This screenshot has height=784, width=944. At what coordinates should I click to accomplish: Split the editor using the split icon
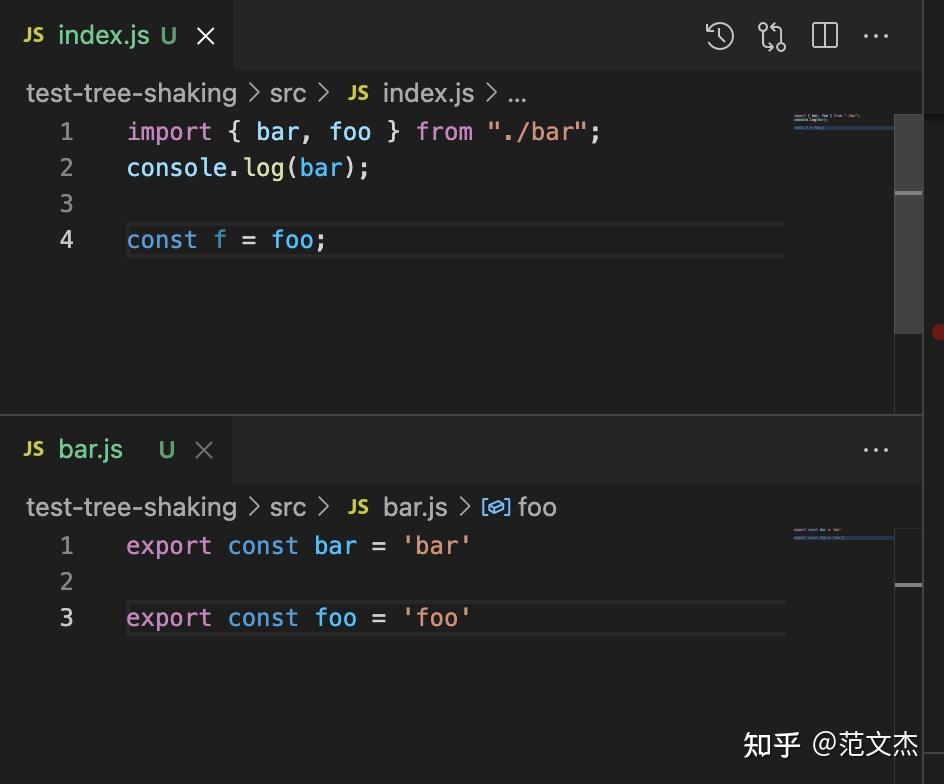[x=823, y=35]
